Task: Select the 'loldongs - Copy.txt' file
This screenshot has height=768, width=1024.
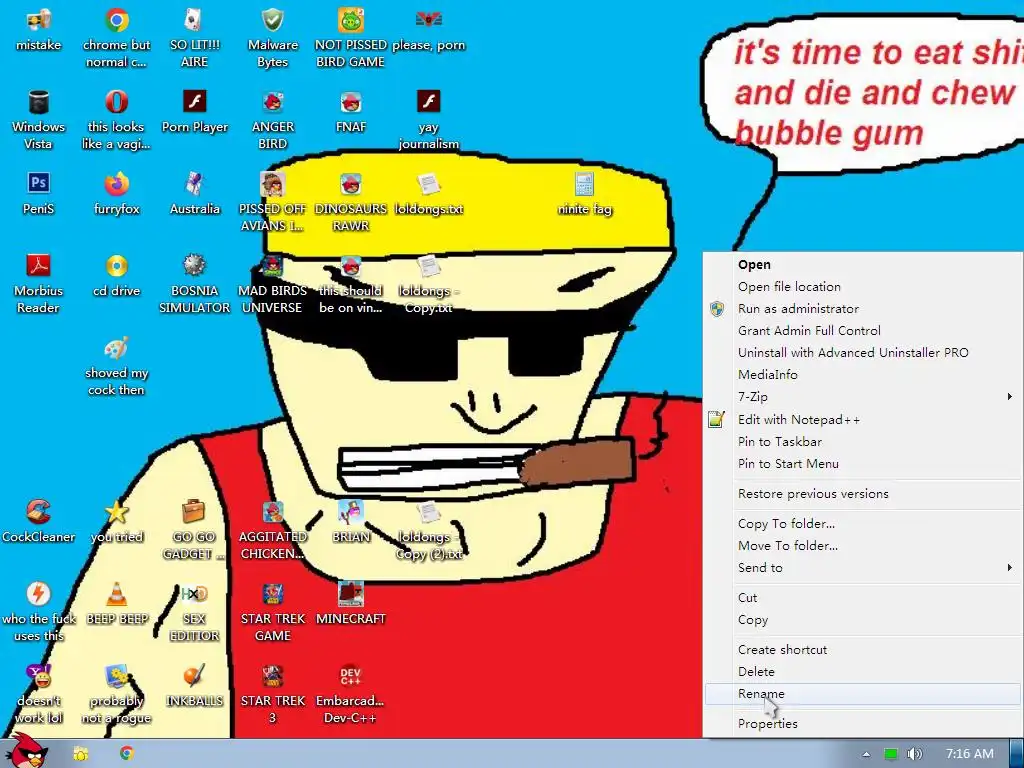Action: point(428,284)
